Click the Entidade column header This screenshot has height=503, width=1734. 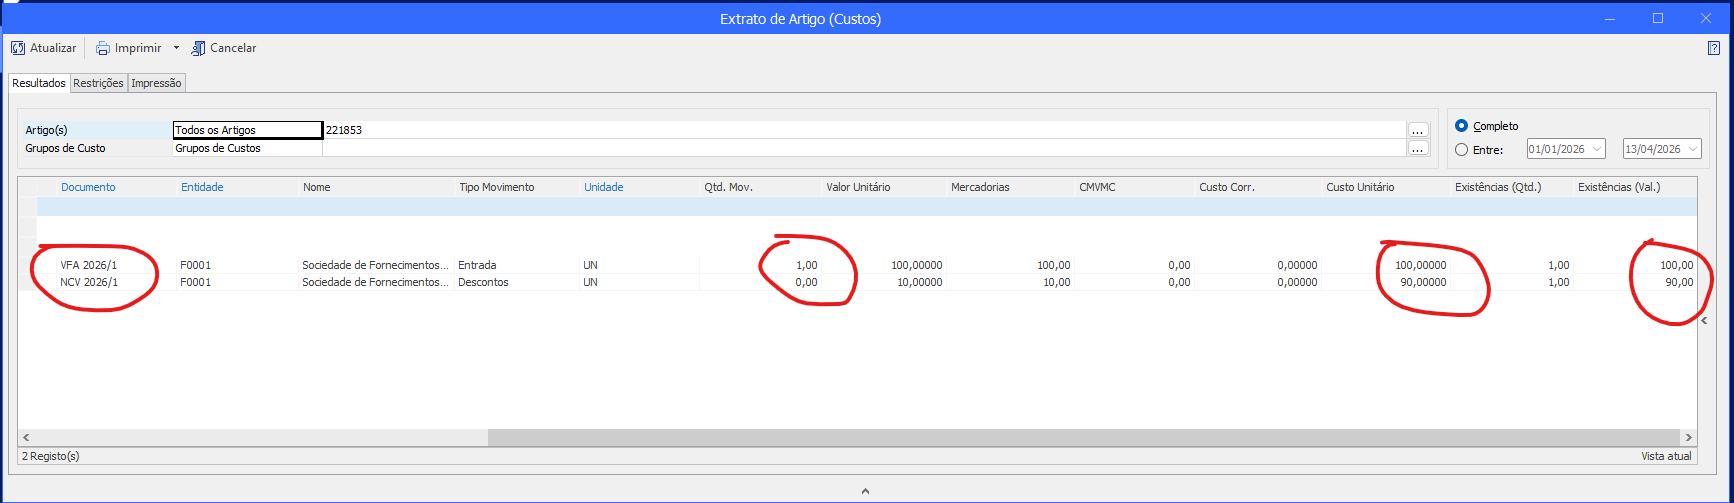click(202, 187)
